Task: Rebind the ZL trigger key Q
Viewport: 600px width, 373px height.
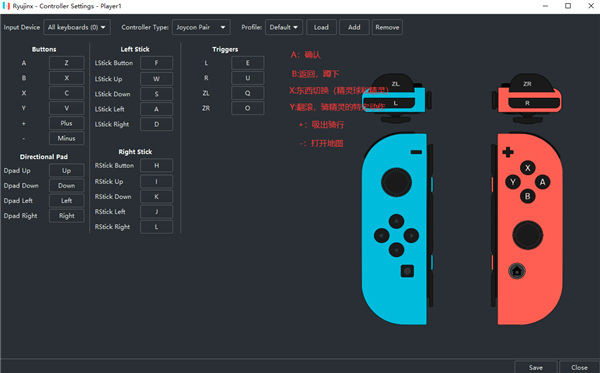Action: (248, 93)
